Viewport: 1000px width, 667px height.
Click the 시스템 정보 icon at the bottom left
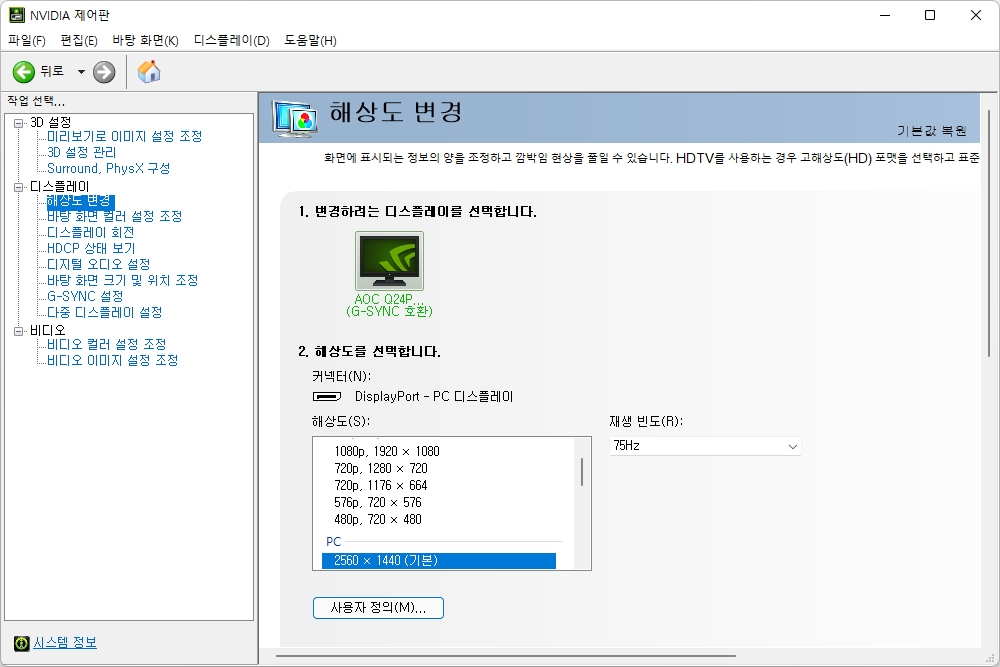click(22, 643)
